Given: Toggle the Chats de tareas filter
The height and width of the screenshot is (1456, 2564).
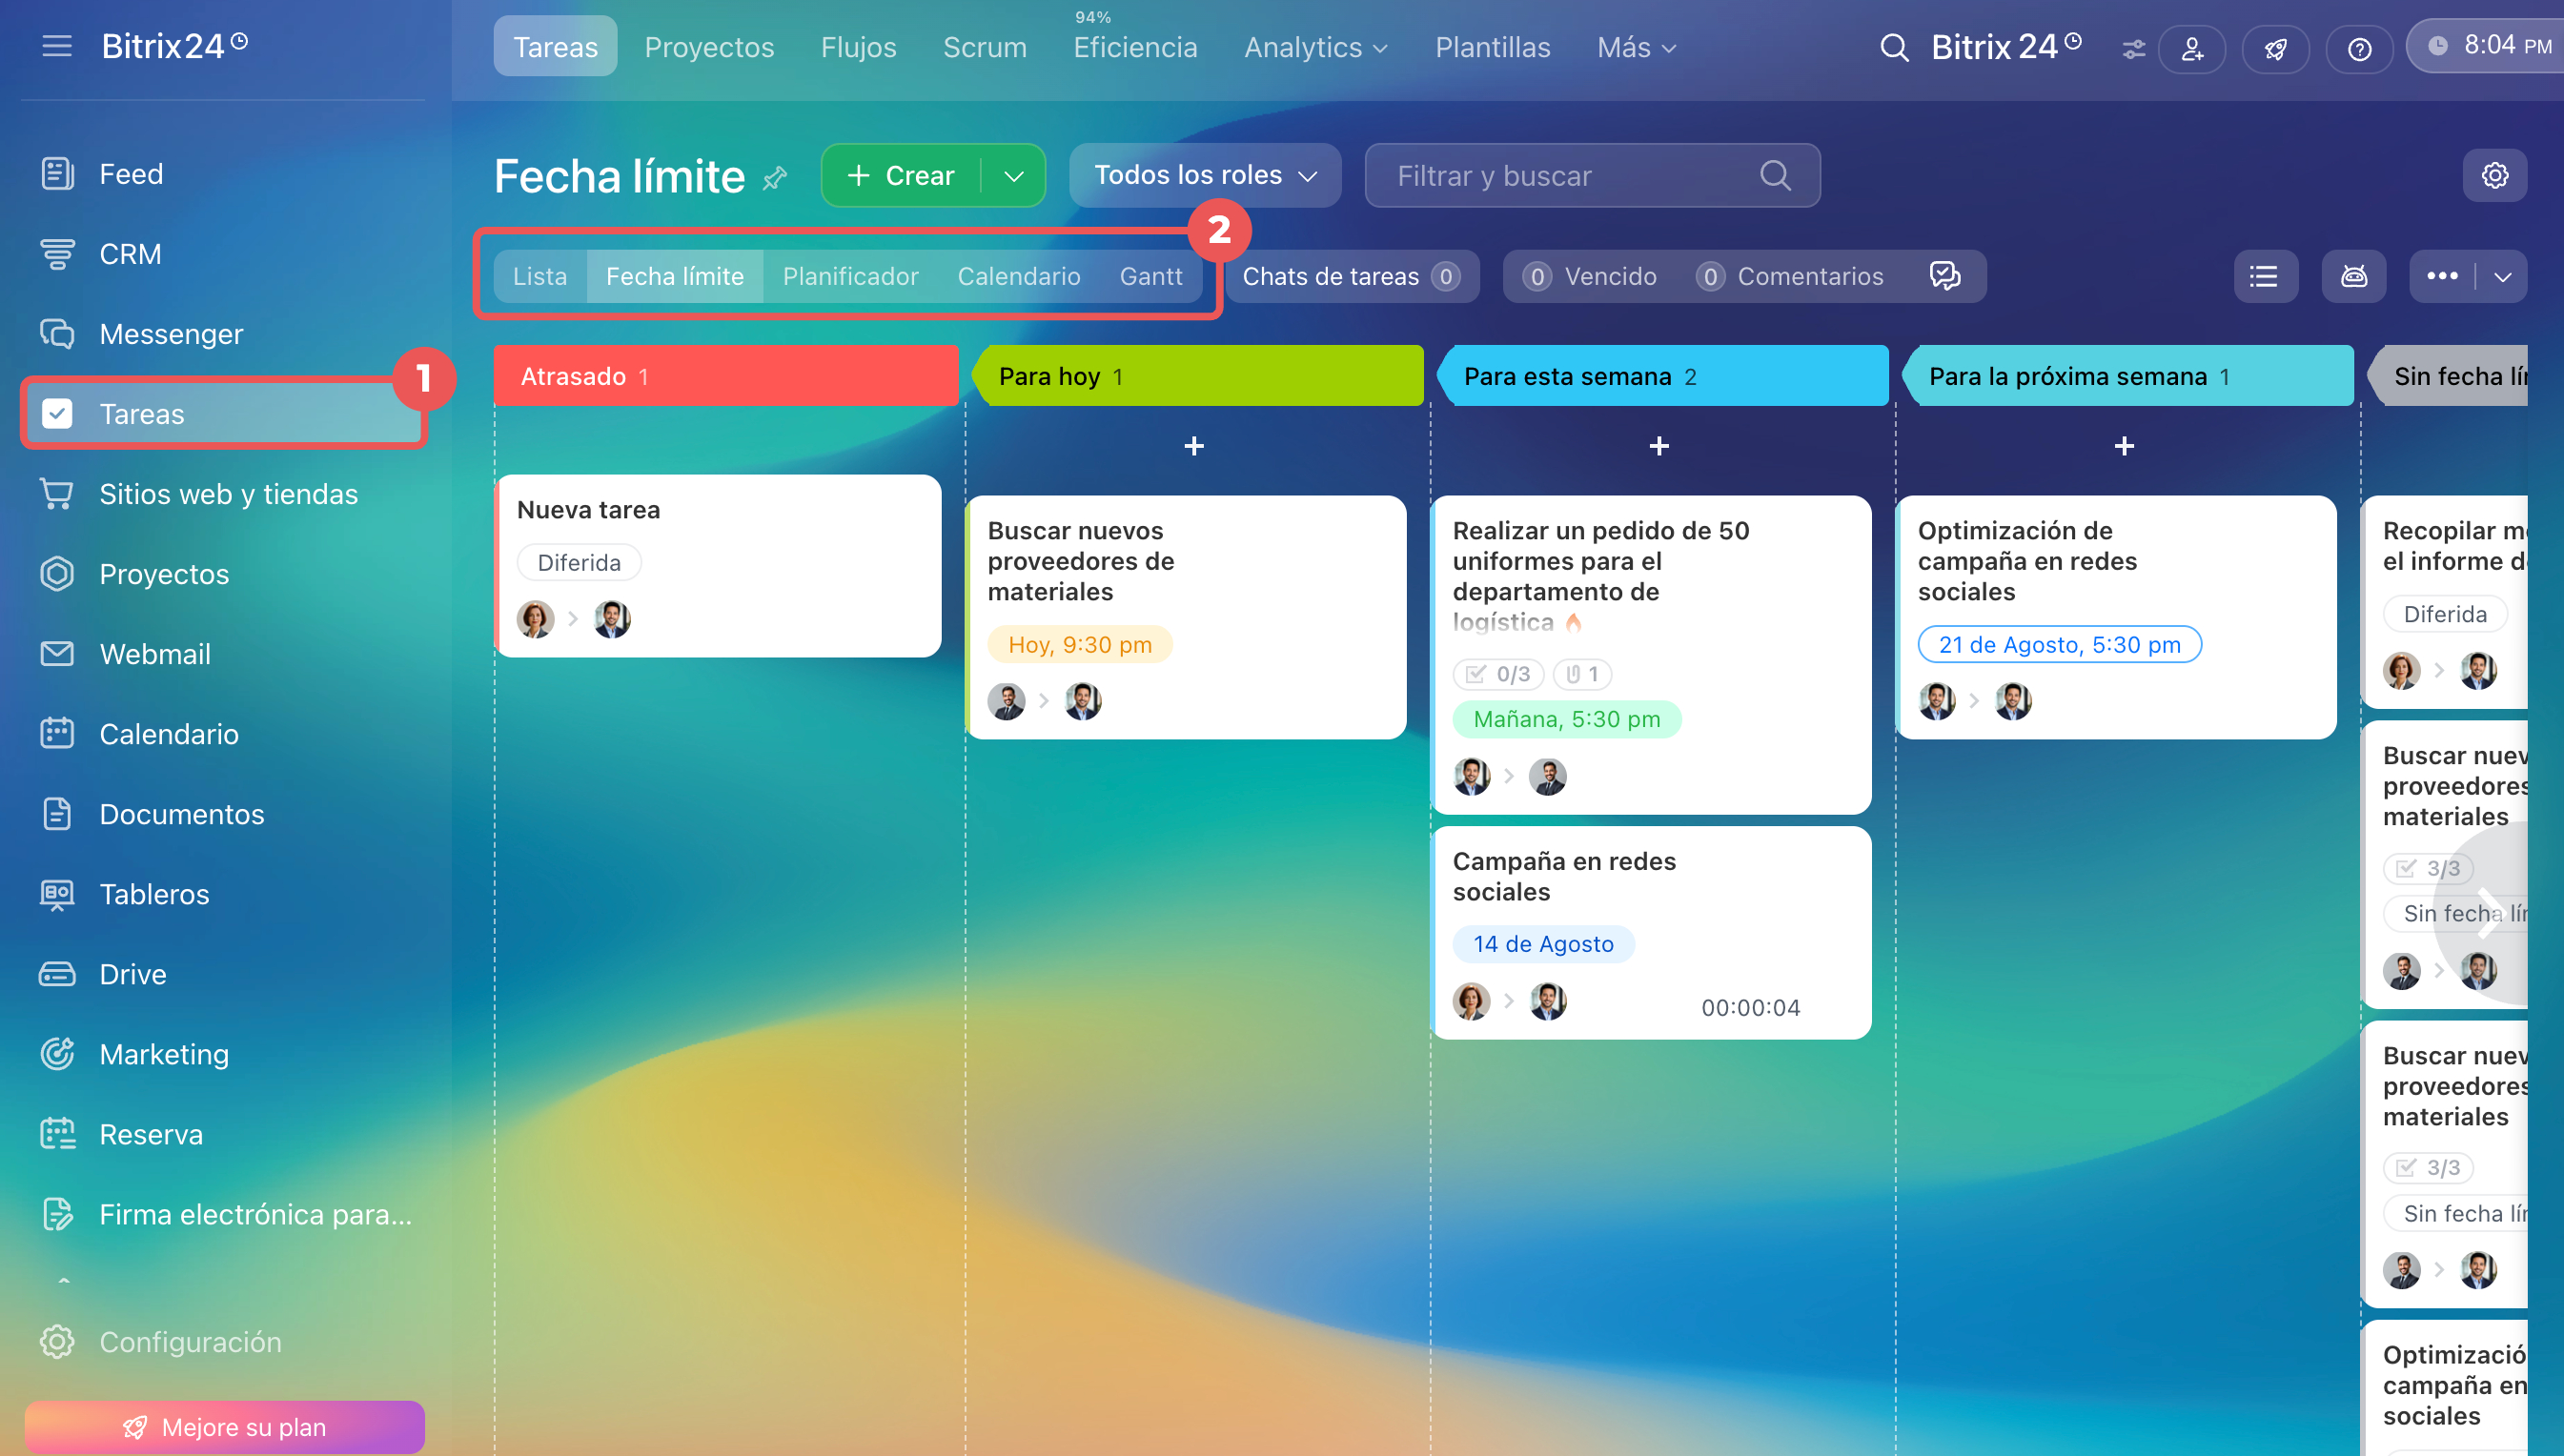Looking at the screenshot, I should (x=1351, y=276).
